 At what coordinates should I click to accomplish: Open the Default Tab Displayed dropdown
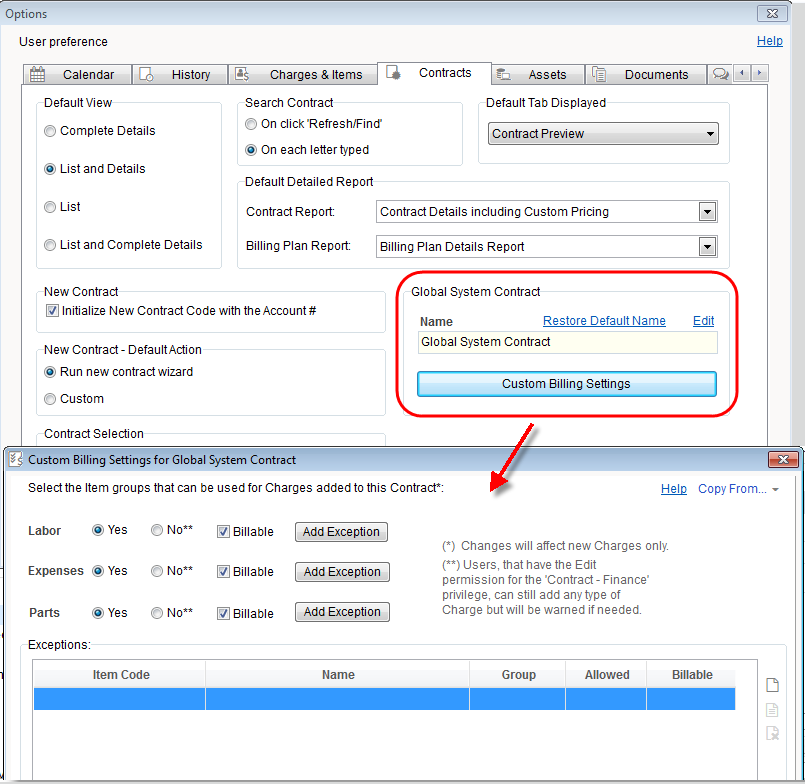pos(710,134)
